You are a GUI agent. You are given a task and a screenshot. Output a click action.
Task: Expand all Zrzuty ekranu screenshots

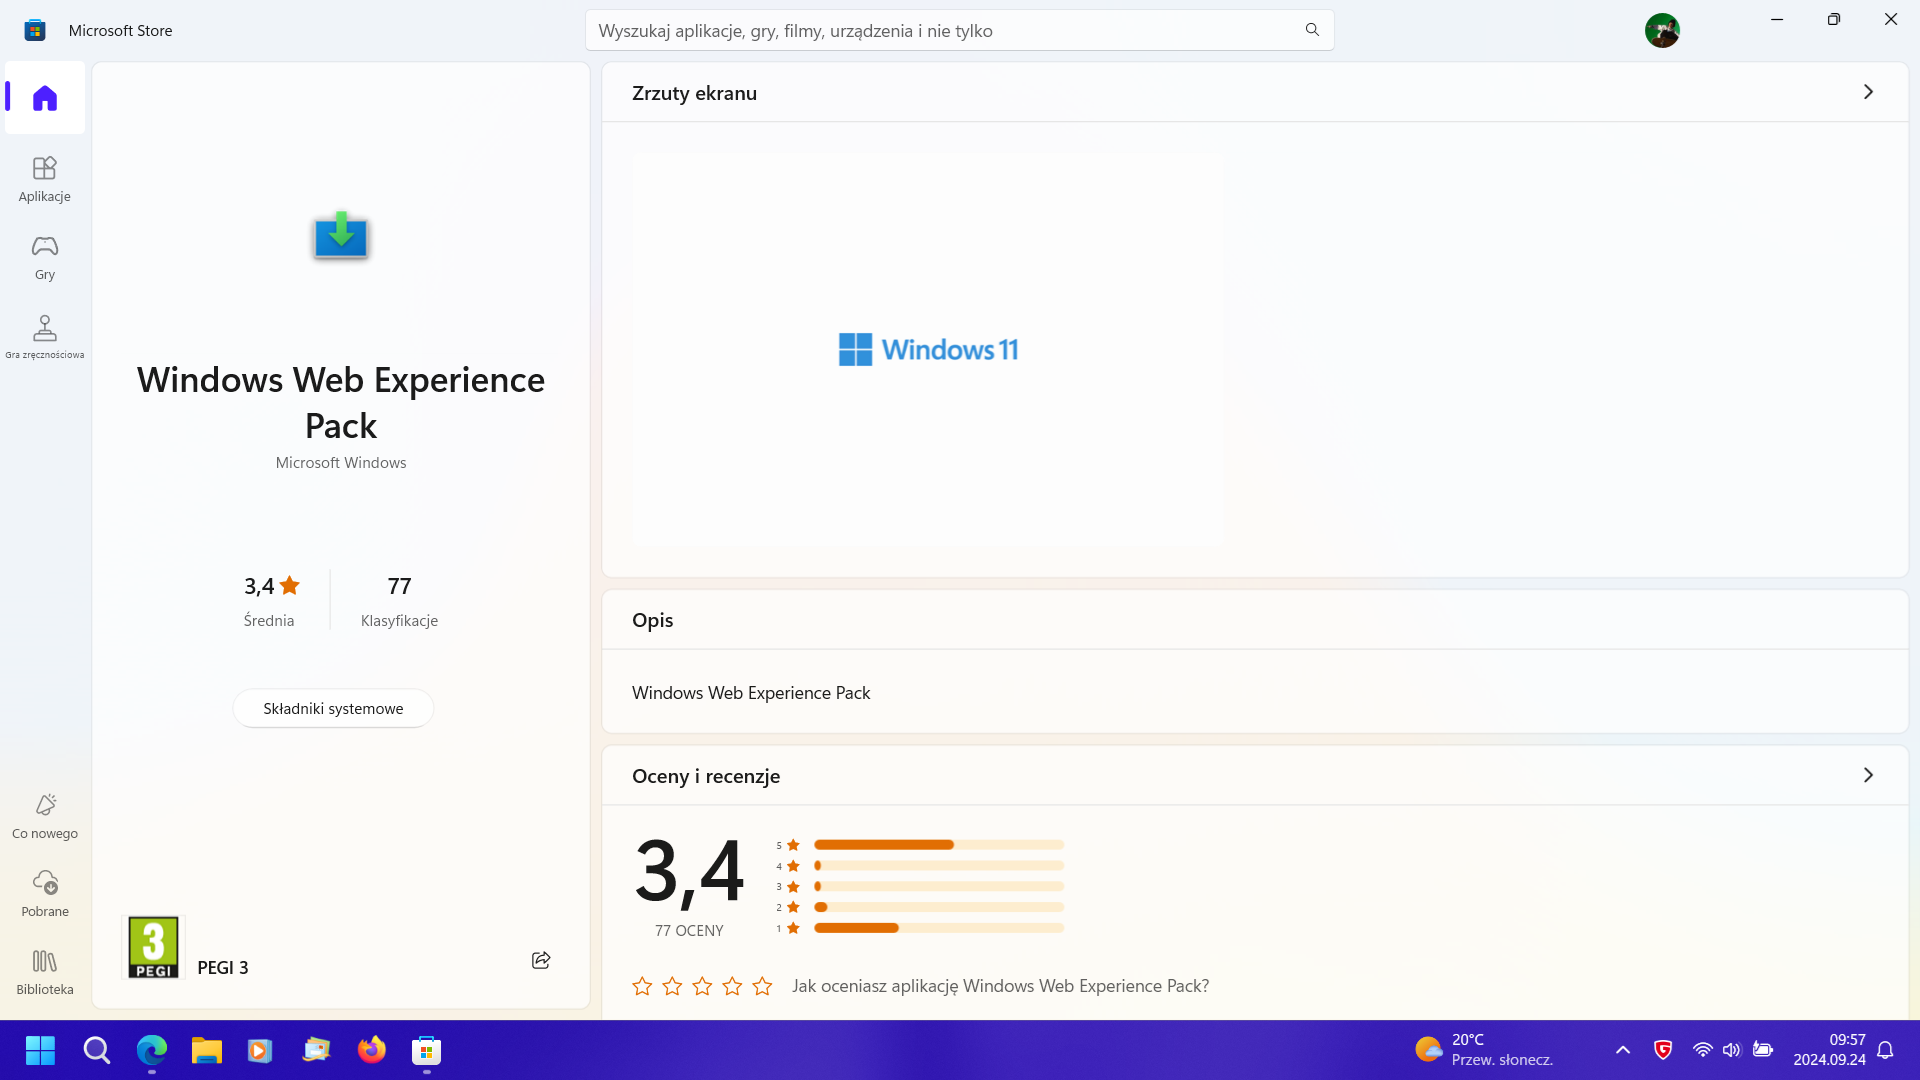click(x=1868, y=91)
